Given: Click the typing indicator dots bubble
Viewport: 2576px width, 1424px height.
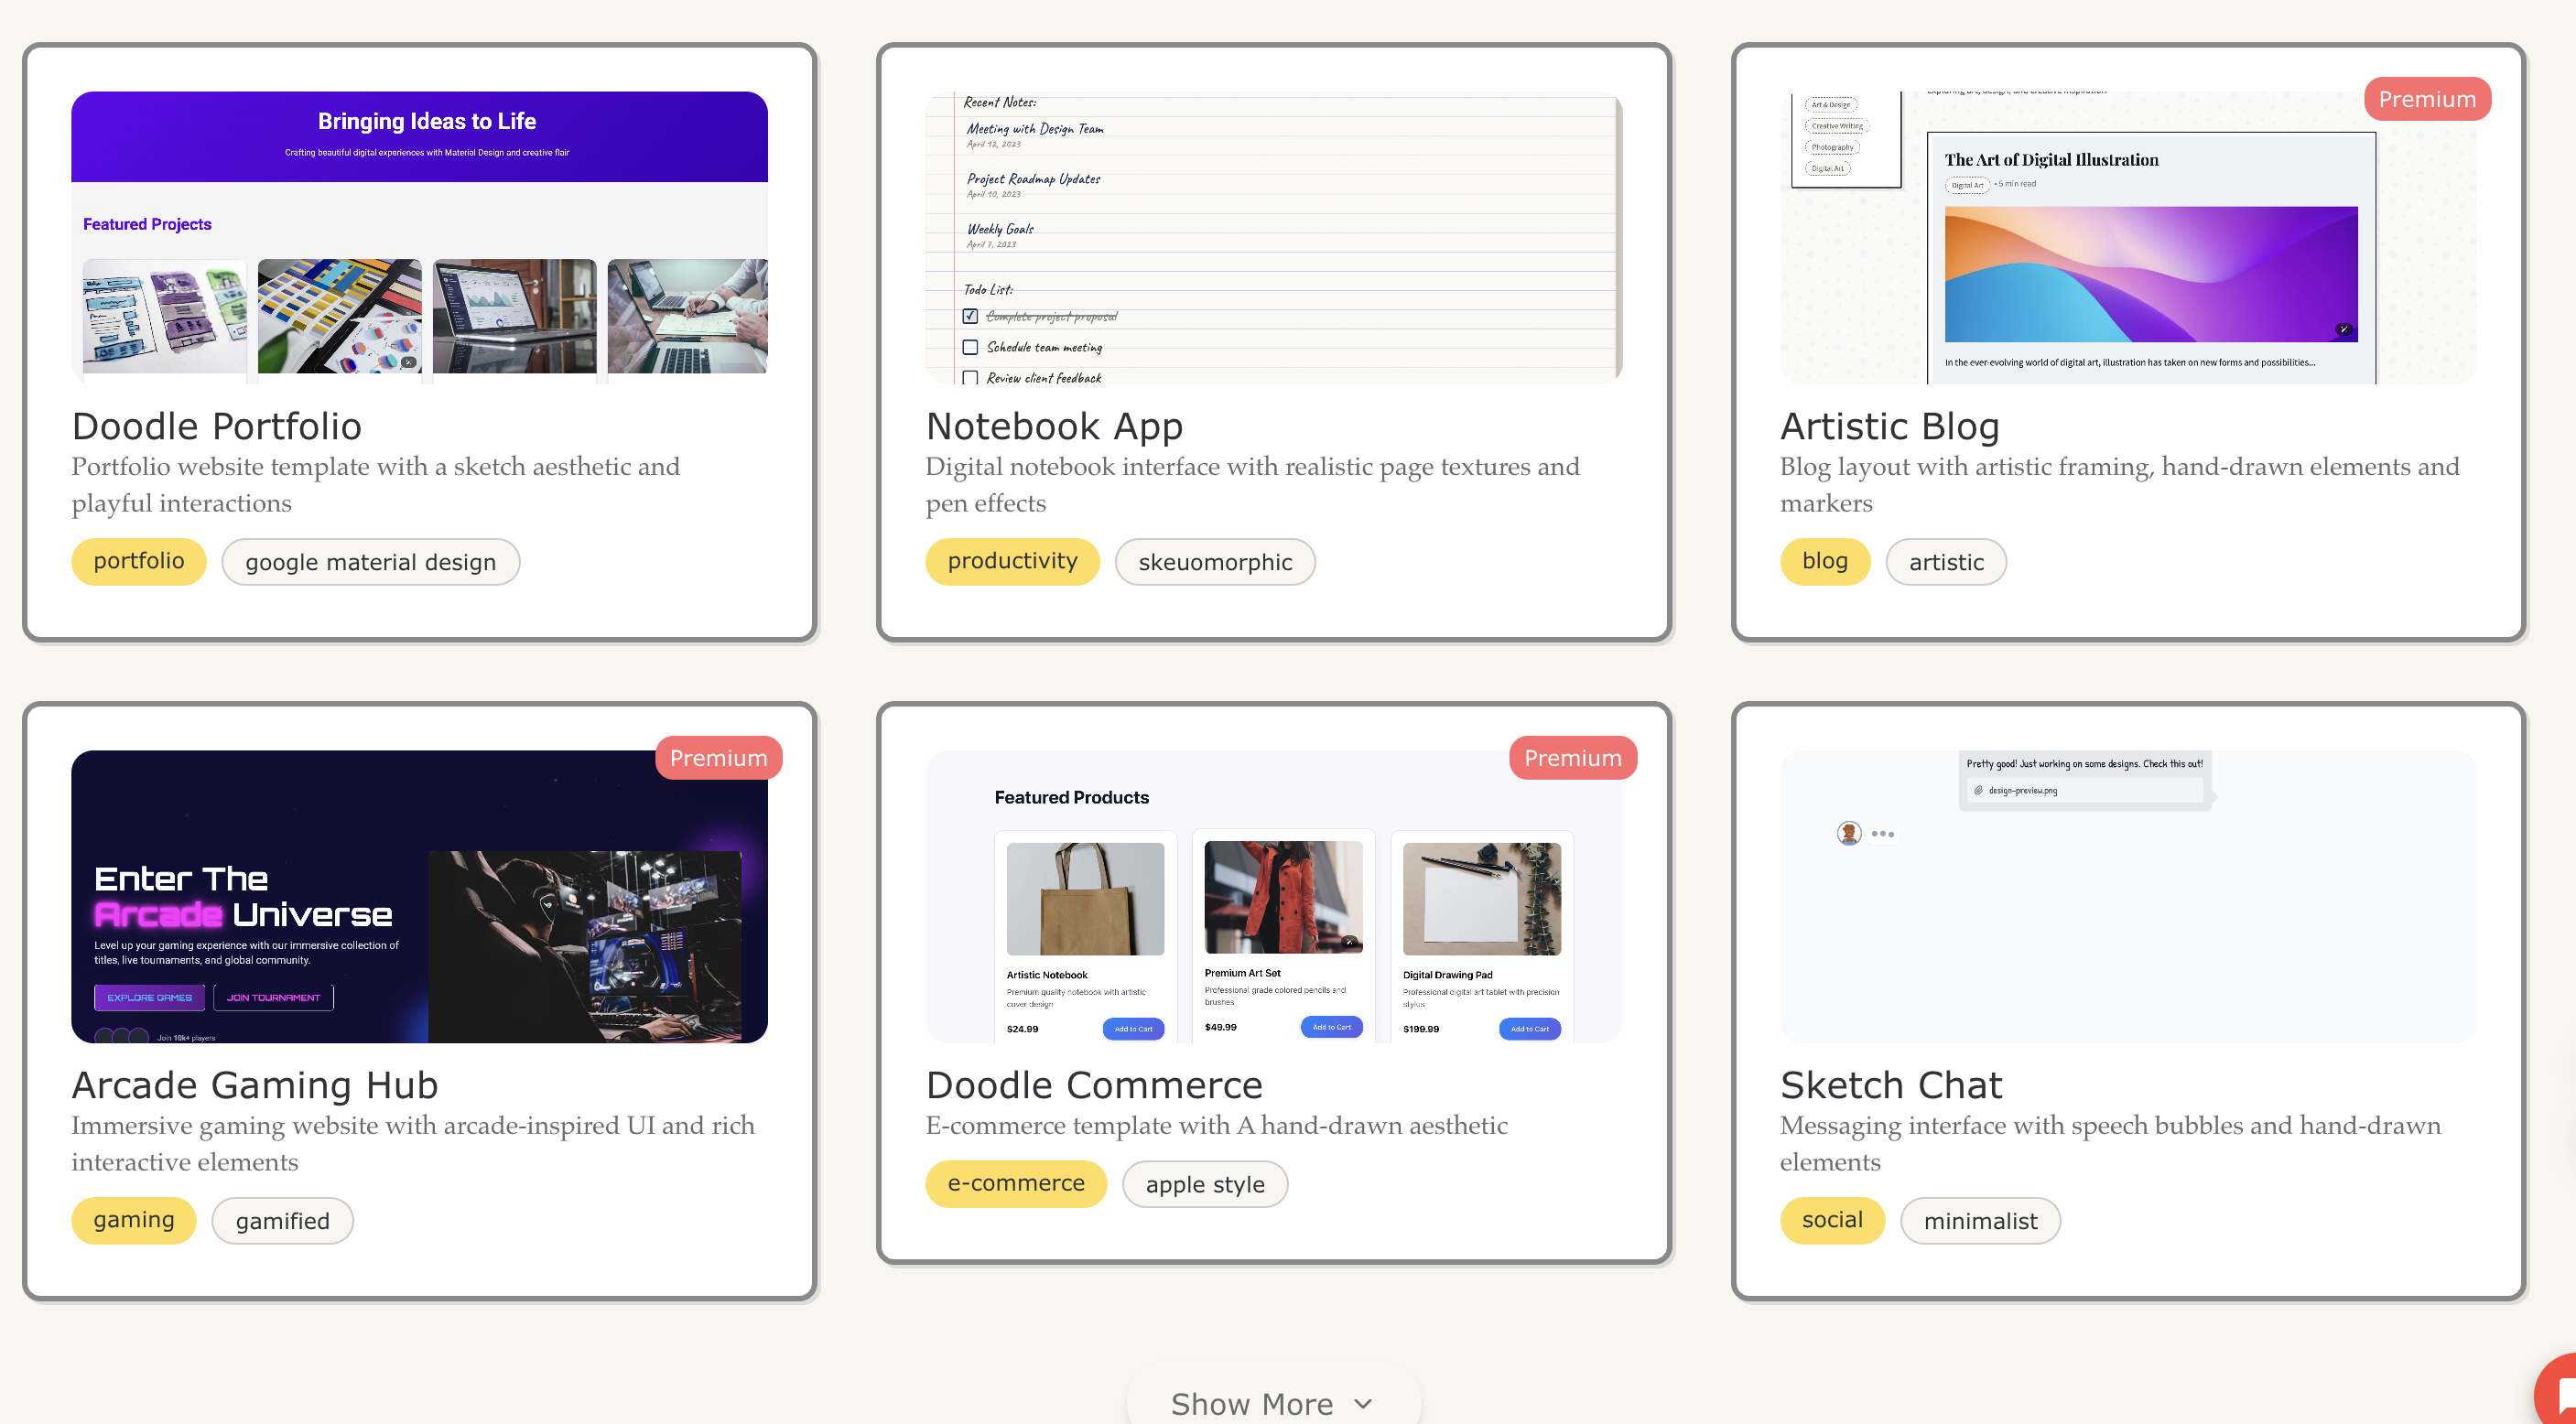Looking at the screenshot, I should tap(1882, 834).
